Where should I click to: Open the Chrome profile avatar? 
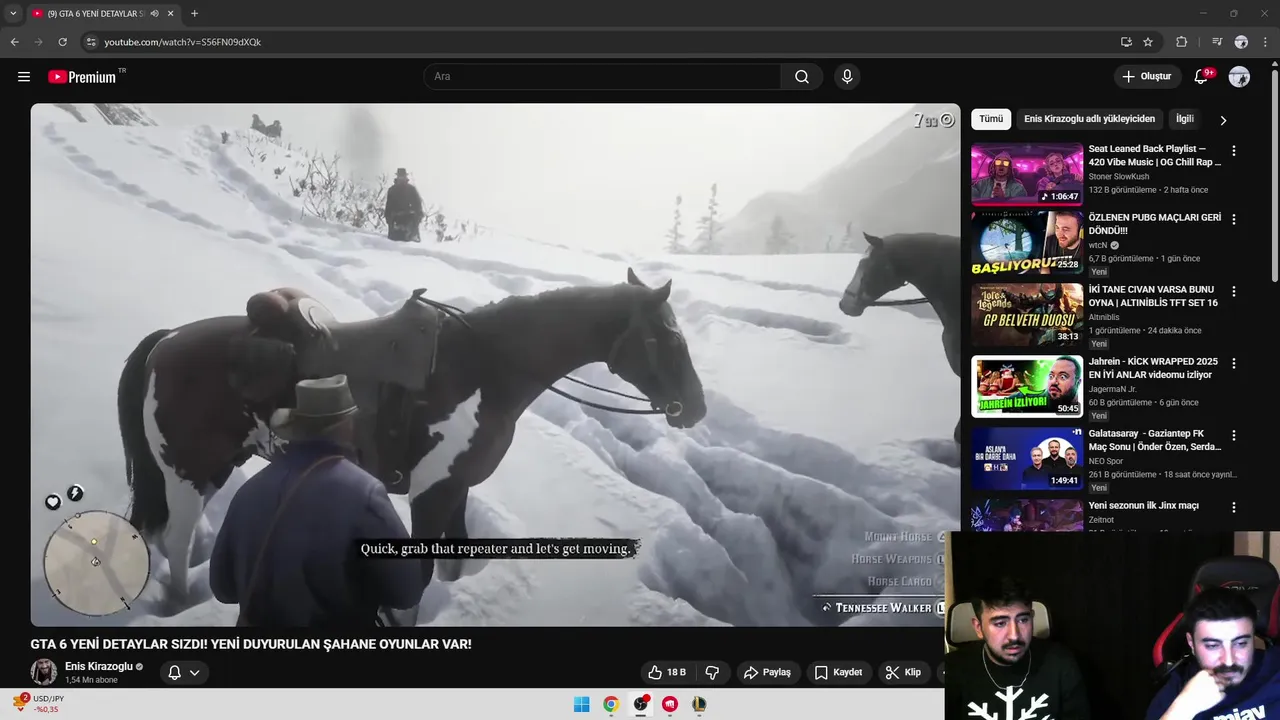[1241, 42]
